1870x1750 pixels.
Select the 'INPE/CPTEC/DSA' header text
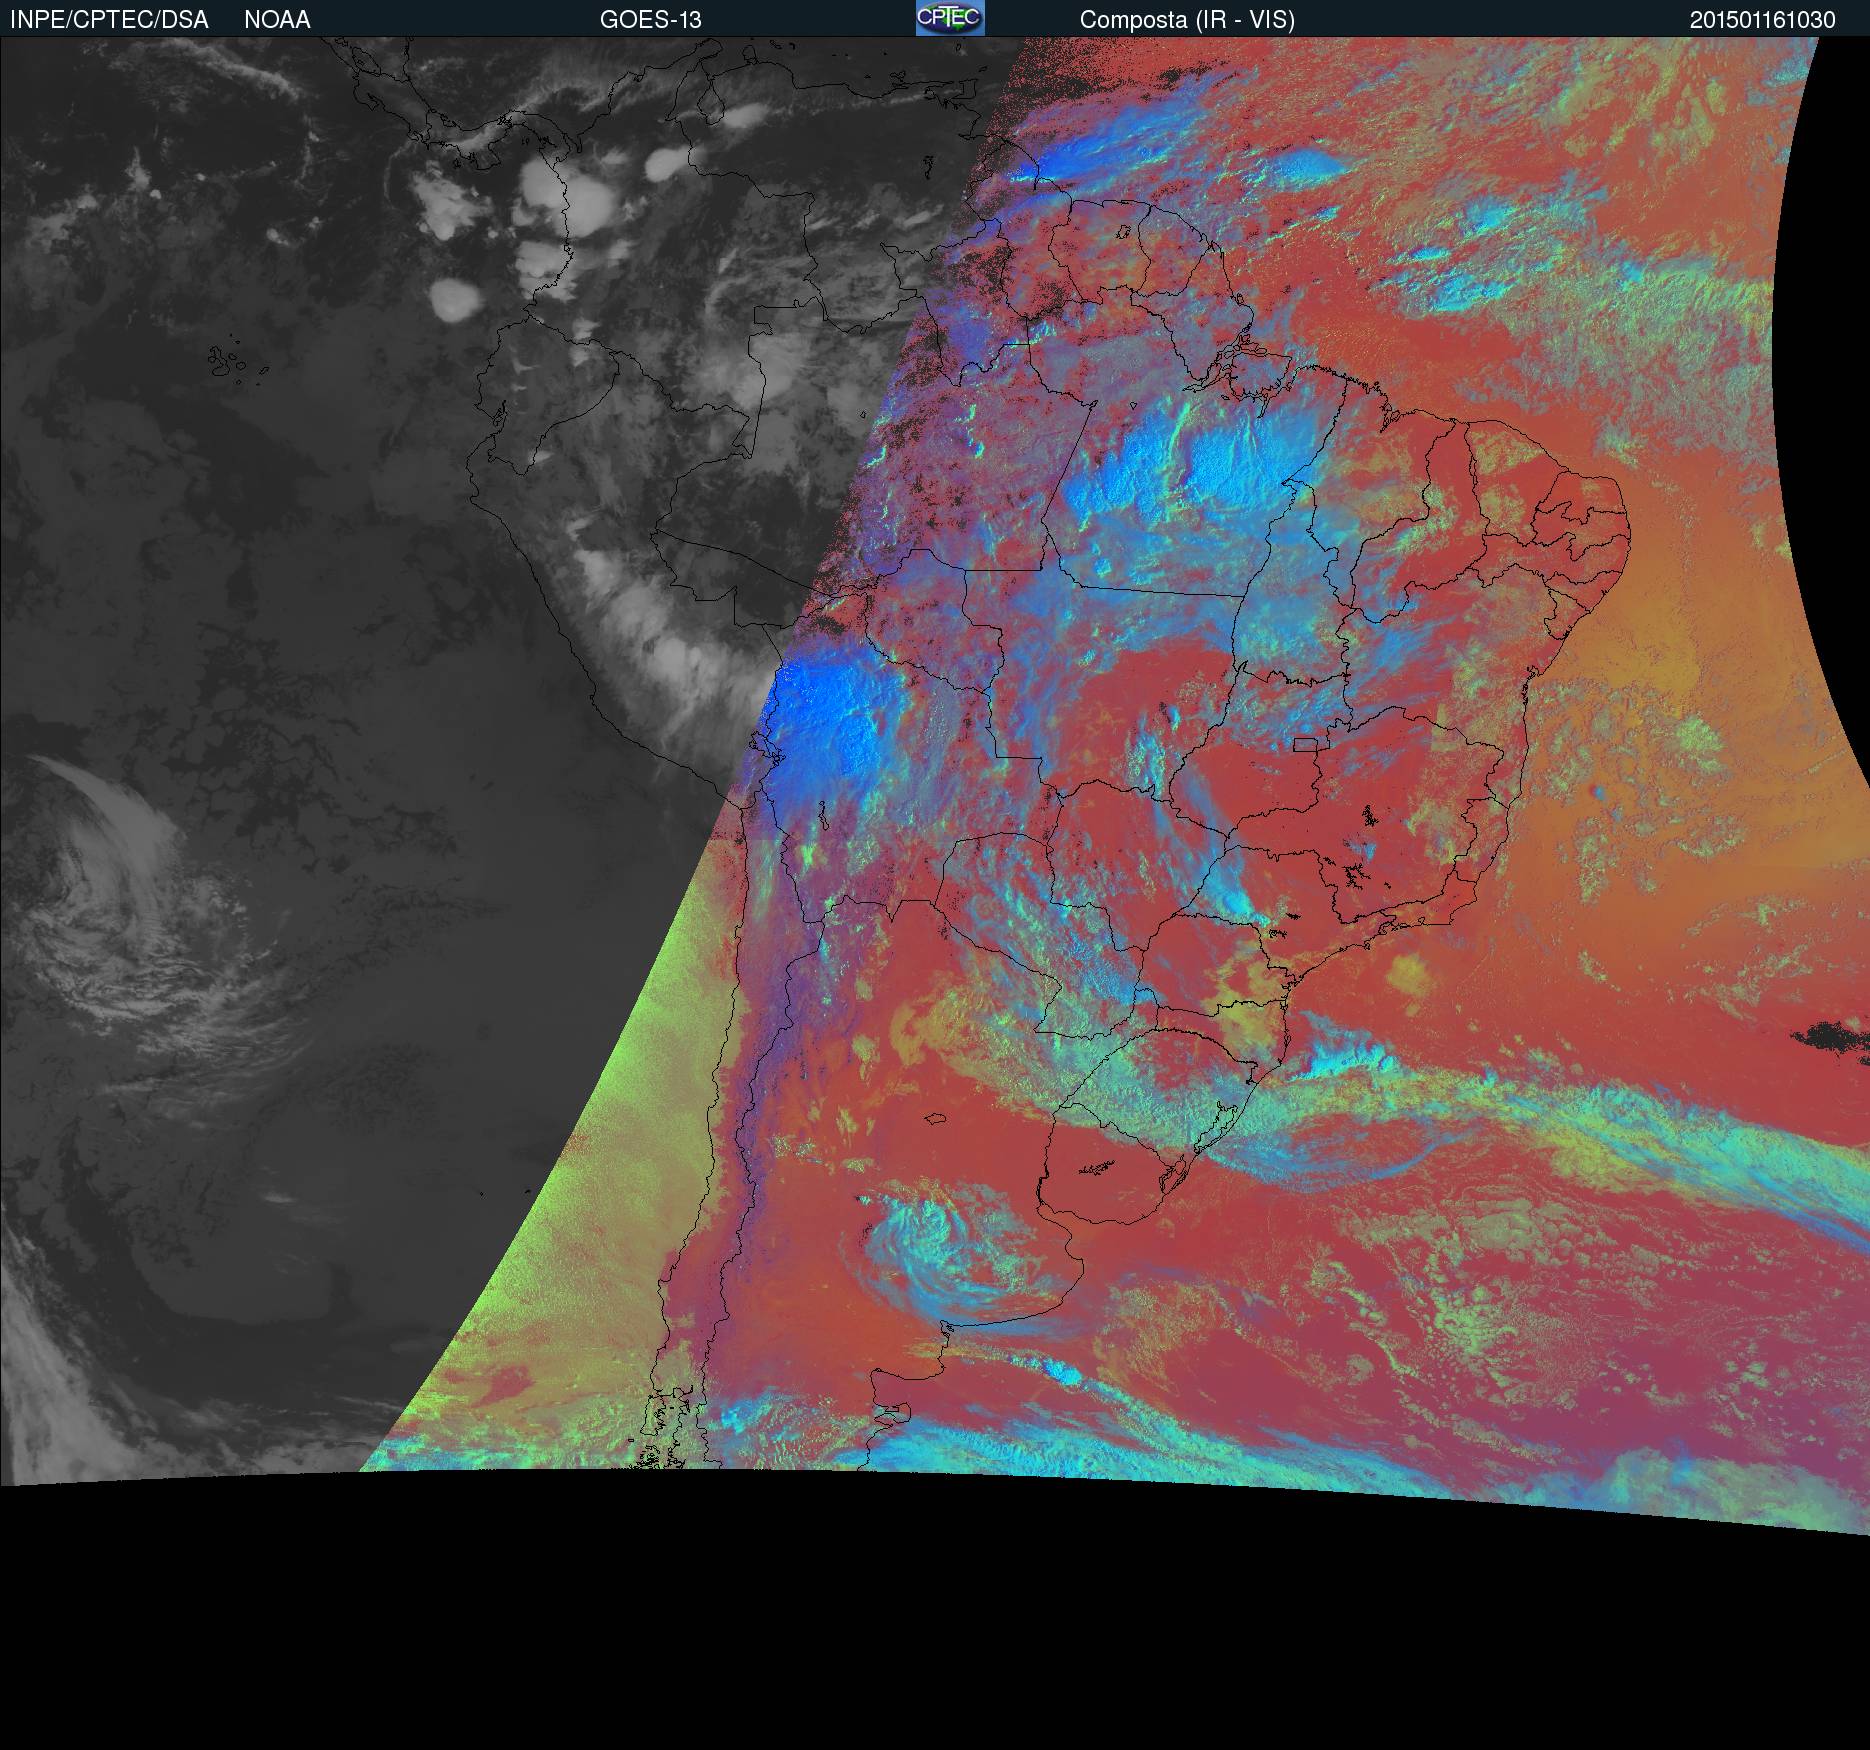coord(109,20)
